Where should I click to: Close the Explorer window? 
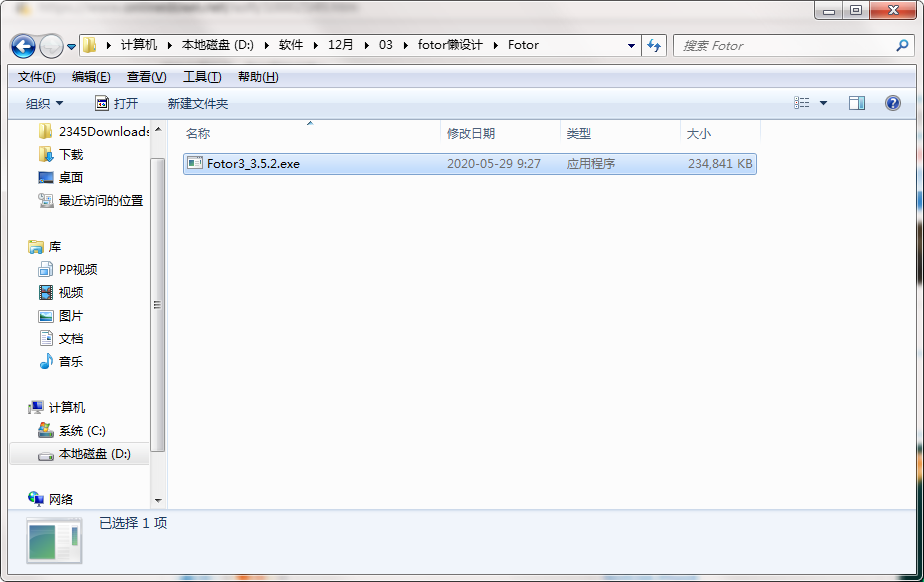coord(893,11)
